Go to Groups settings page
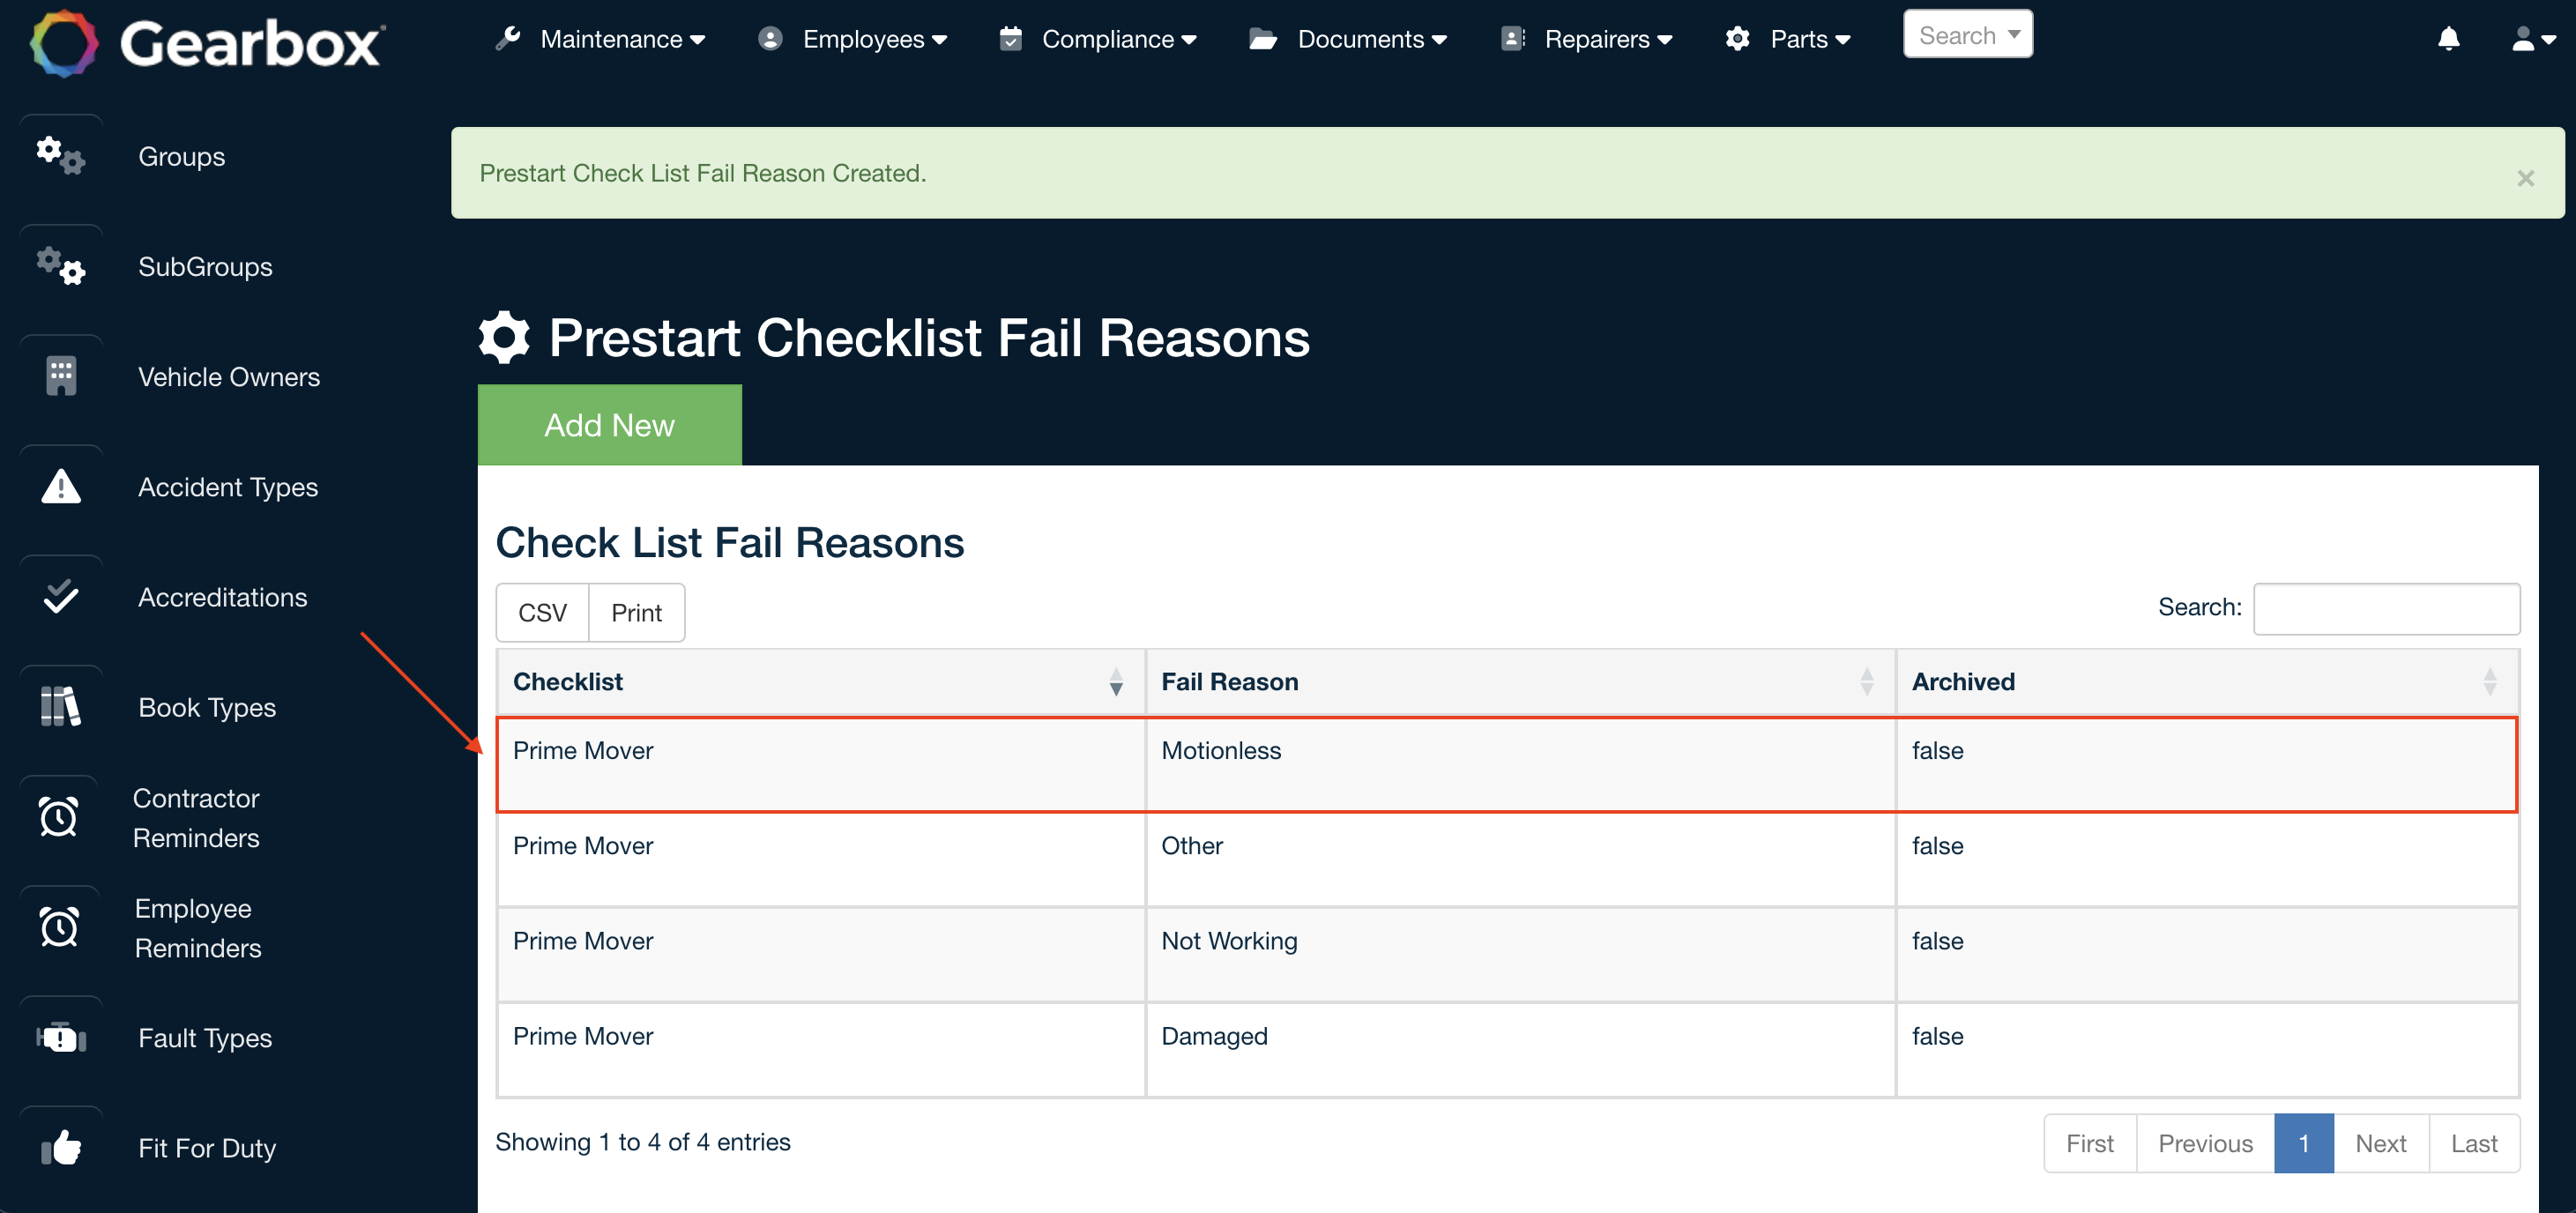This screenshot has width=2576, height=1213. pos(181,157)
